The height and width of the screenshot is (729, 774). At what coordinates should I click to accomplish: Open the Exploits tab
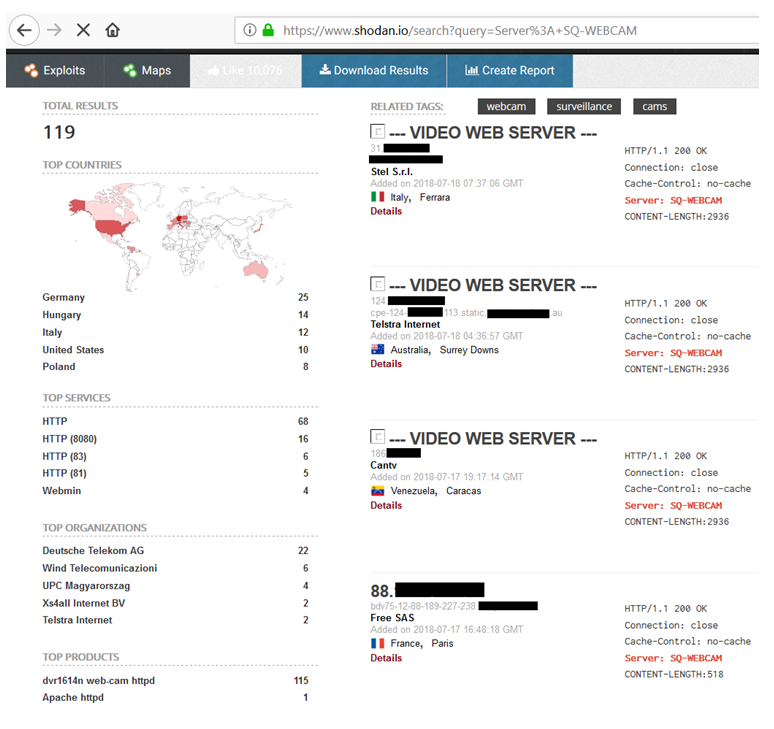(56, 71)
